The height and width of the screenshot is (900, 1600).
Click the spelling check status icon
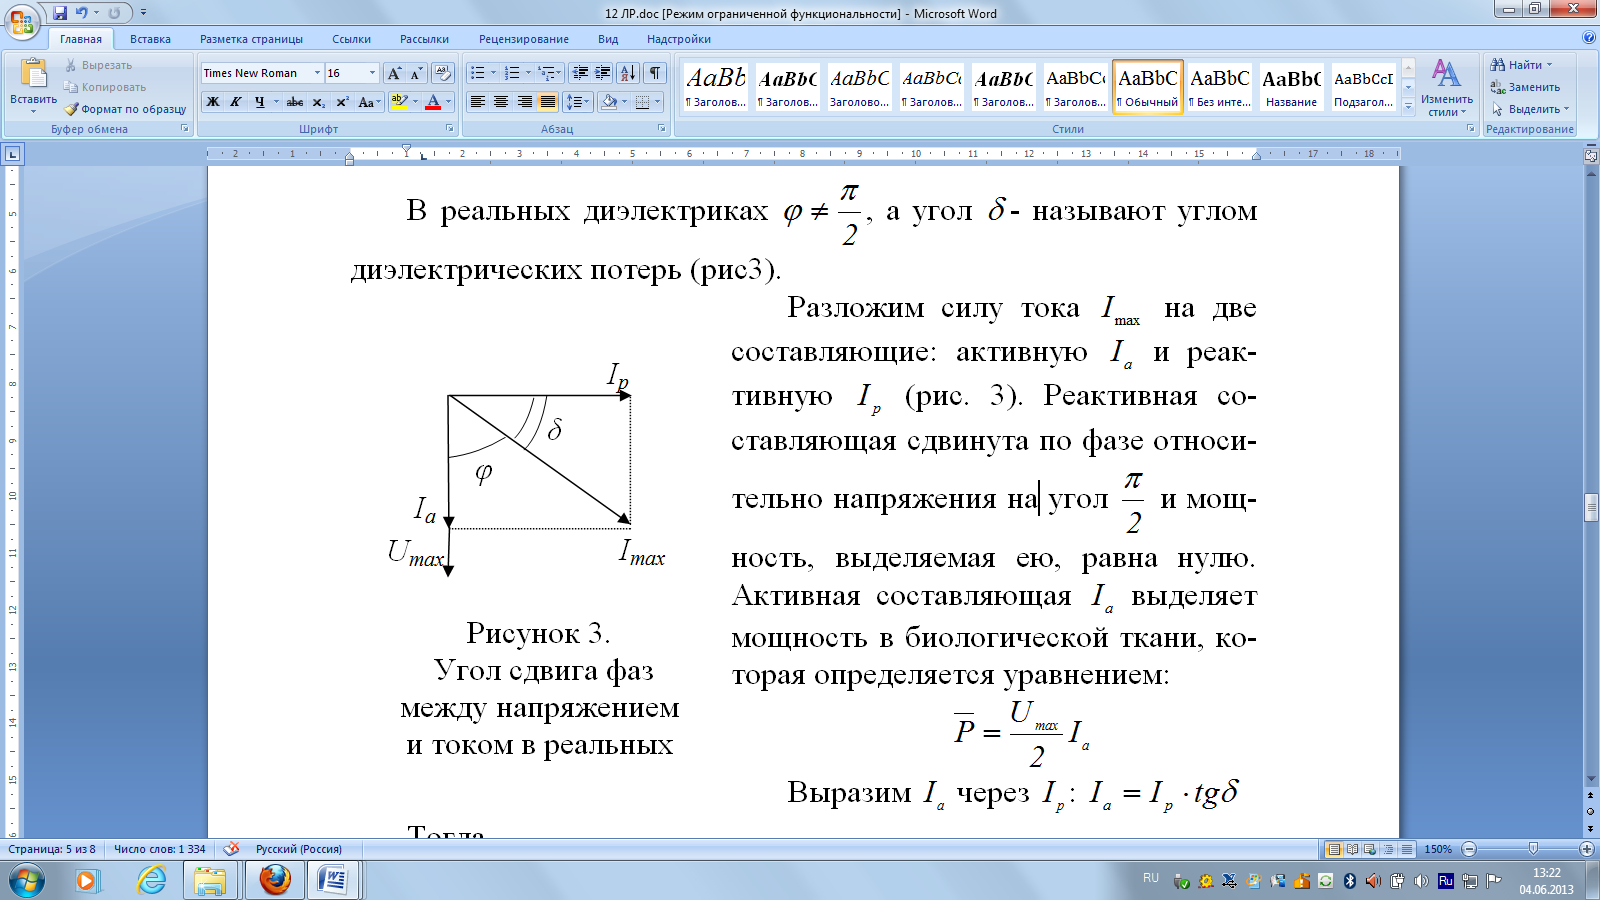pyautogui.click(x=231, y=849)
